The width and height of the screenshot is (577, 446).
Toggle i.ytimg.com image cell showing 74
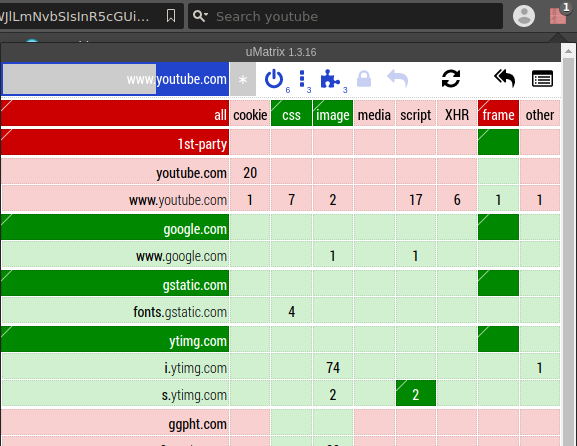[x=333, y=366]
